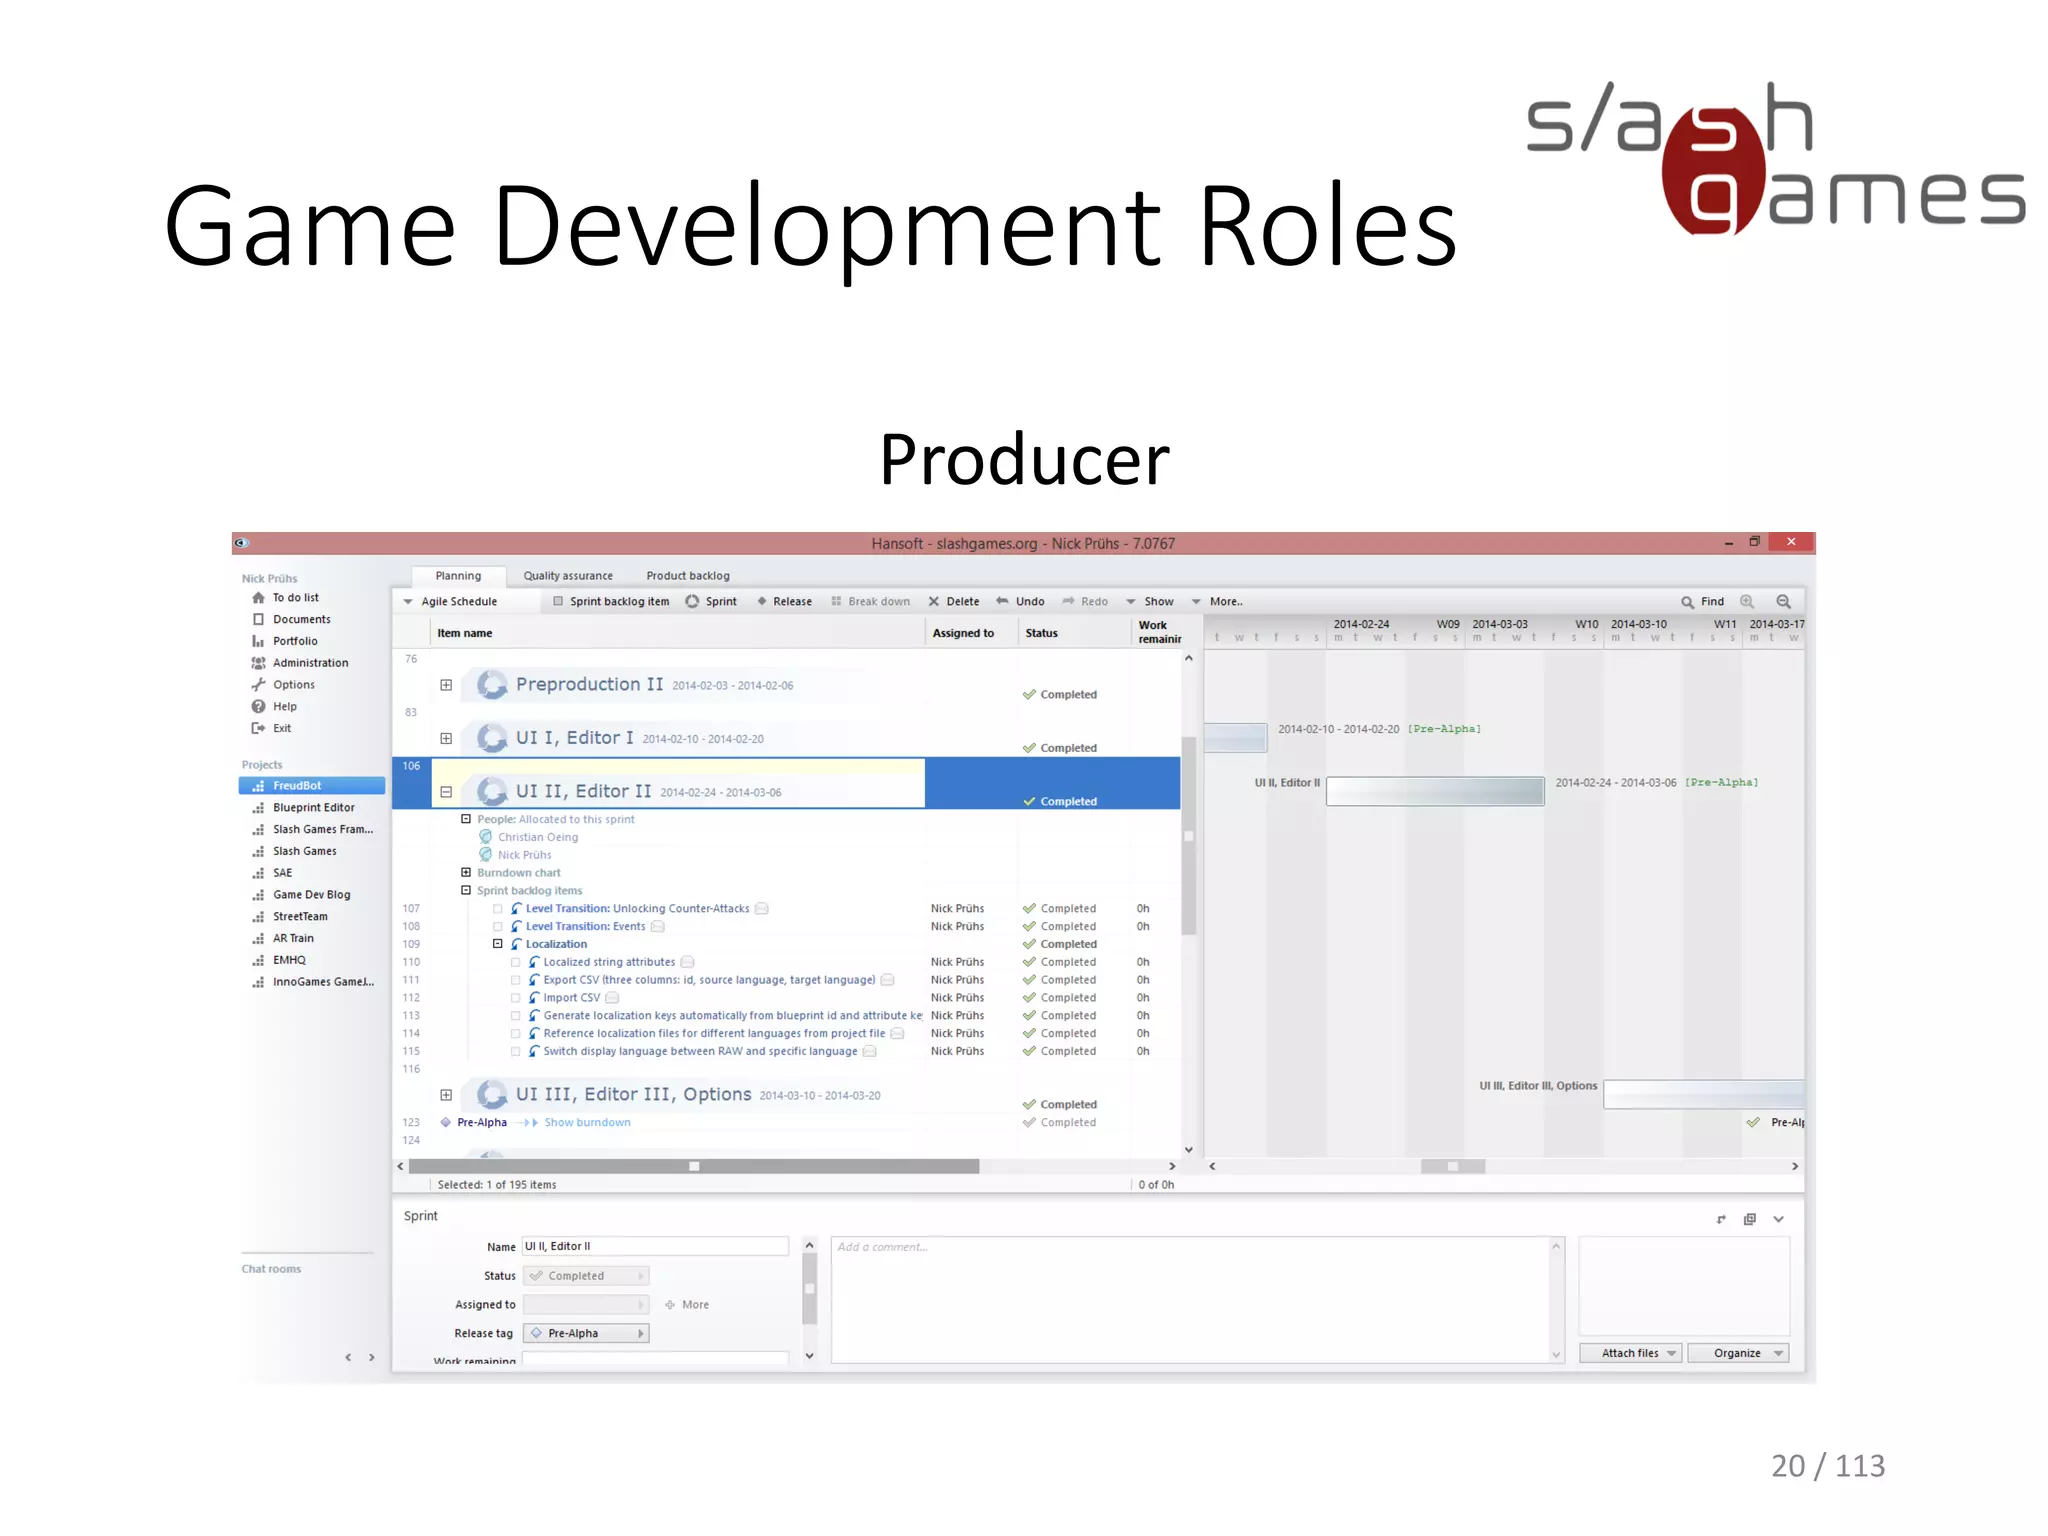Click the Undo toolbar button

point(1020,602)
